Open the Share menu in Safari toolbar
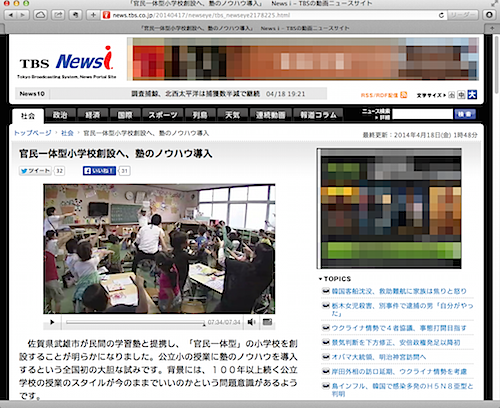 58,15
